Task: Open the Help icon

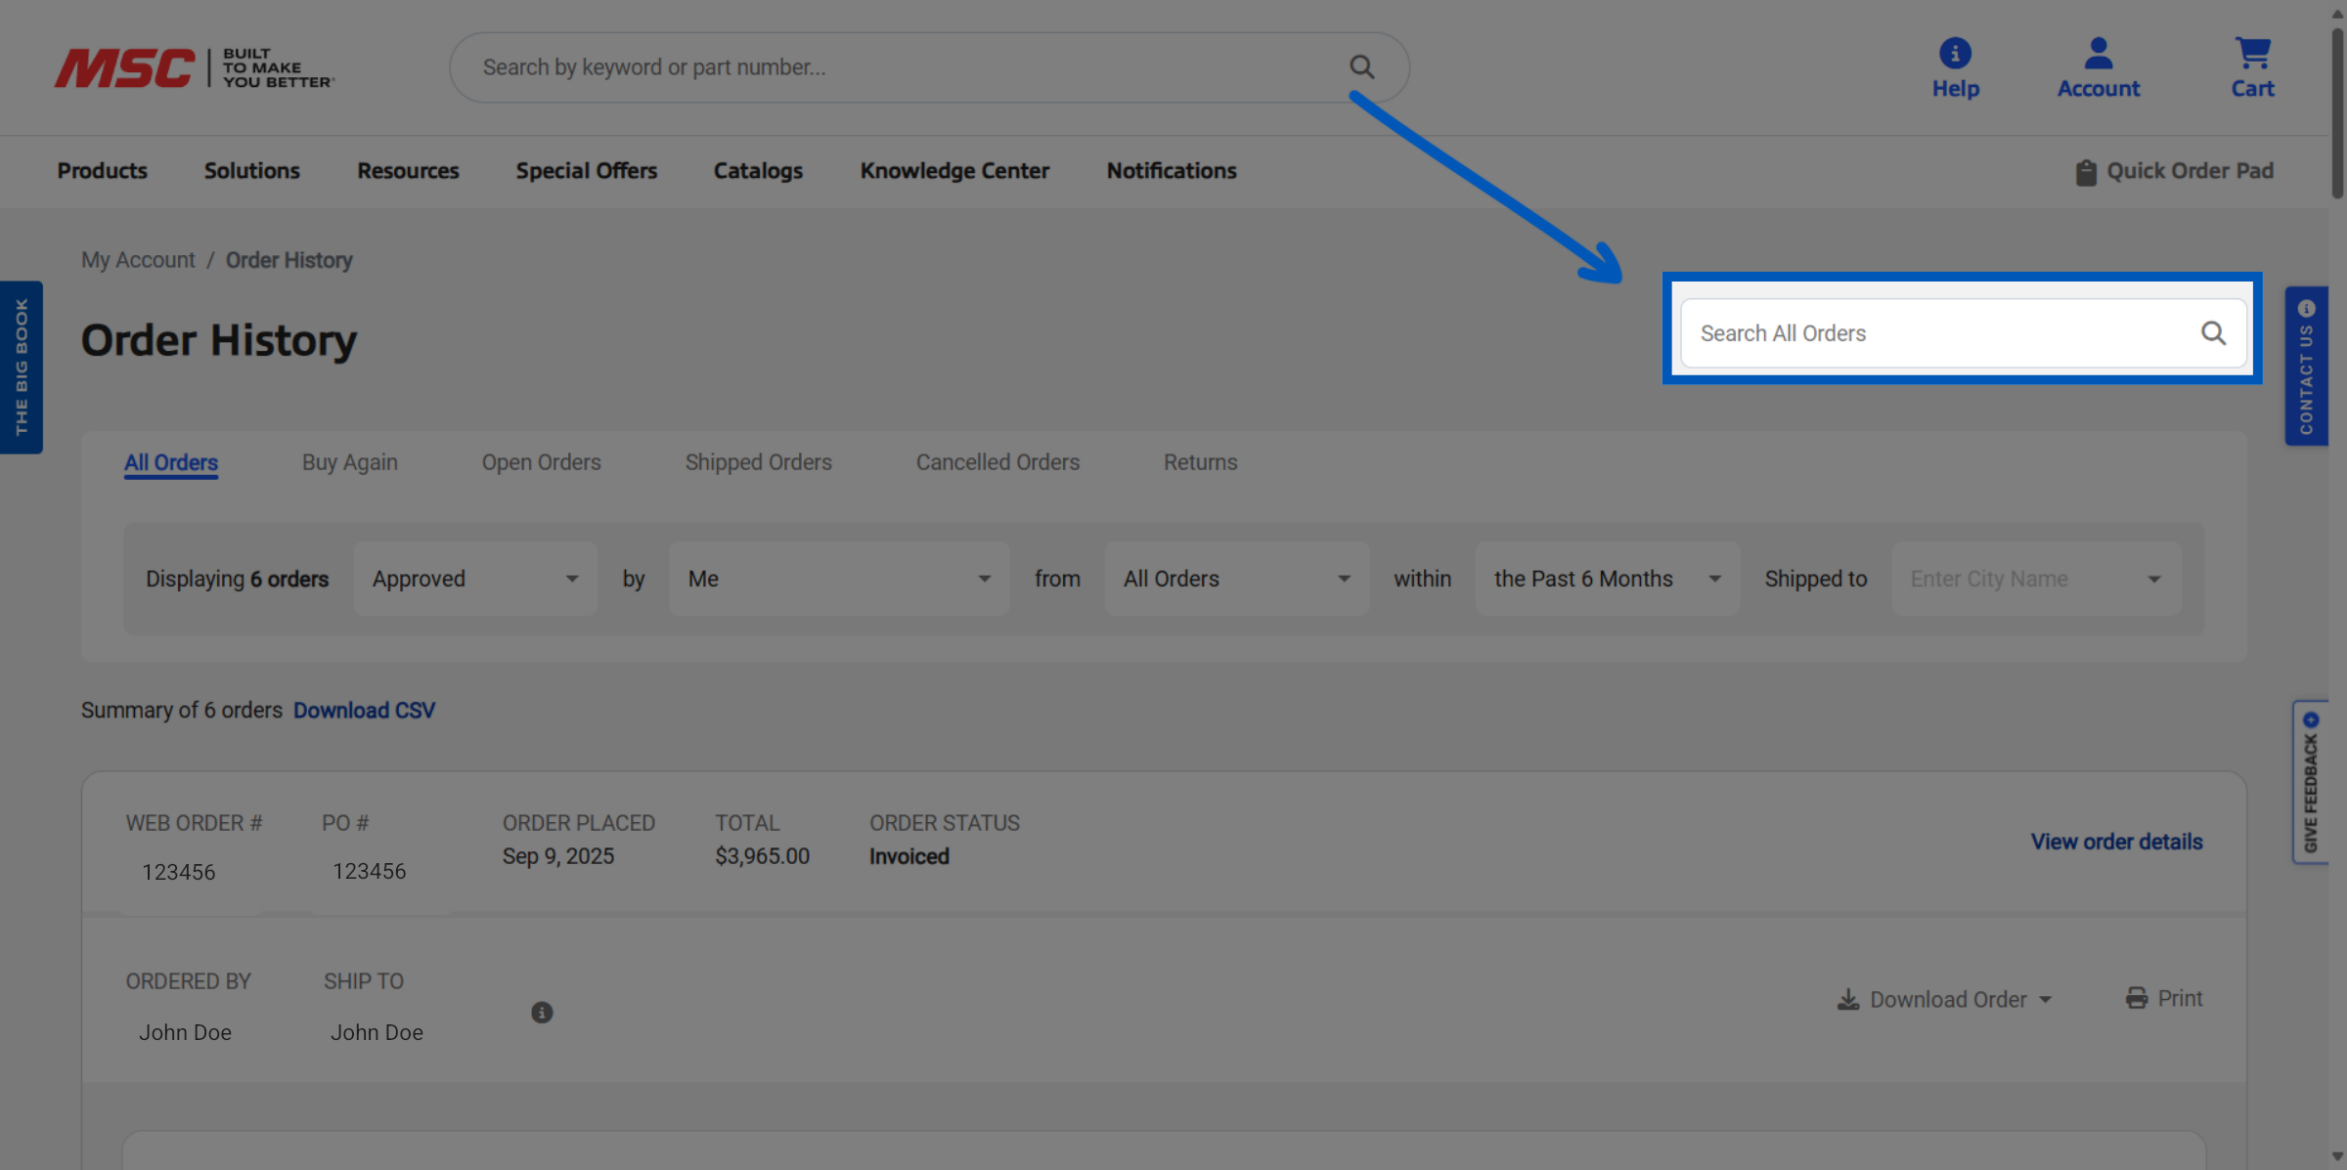Action: (1955, 68)
